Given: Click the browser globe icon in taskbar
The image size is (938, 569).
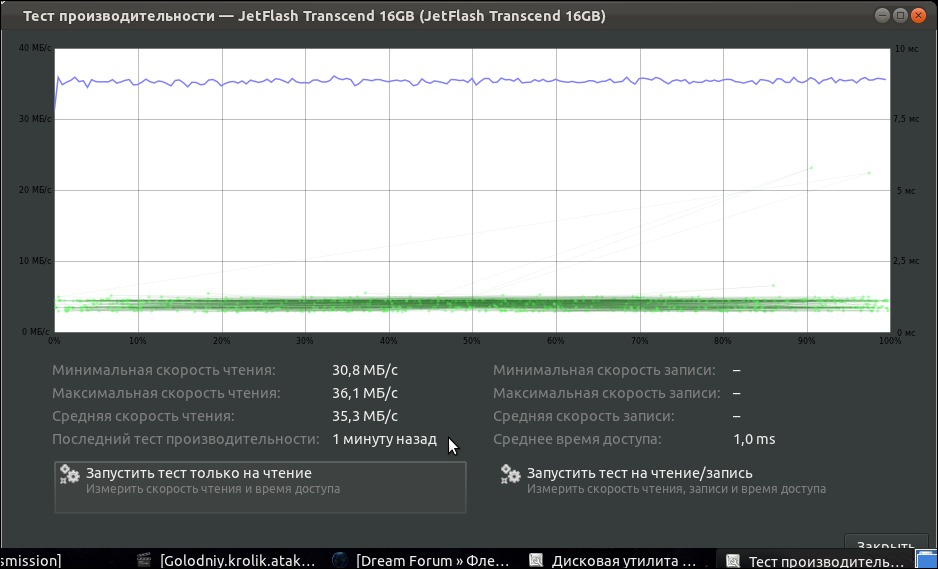Looking at the screenshot, I should point(340,560).
